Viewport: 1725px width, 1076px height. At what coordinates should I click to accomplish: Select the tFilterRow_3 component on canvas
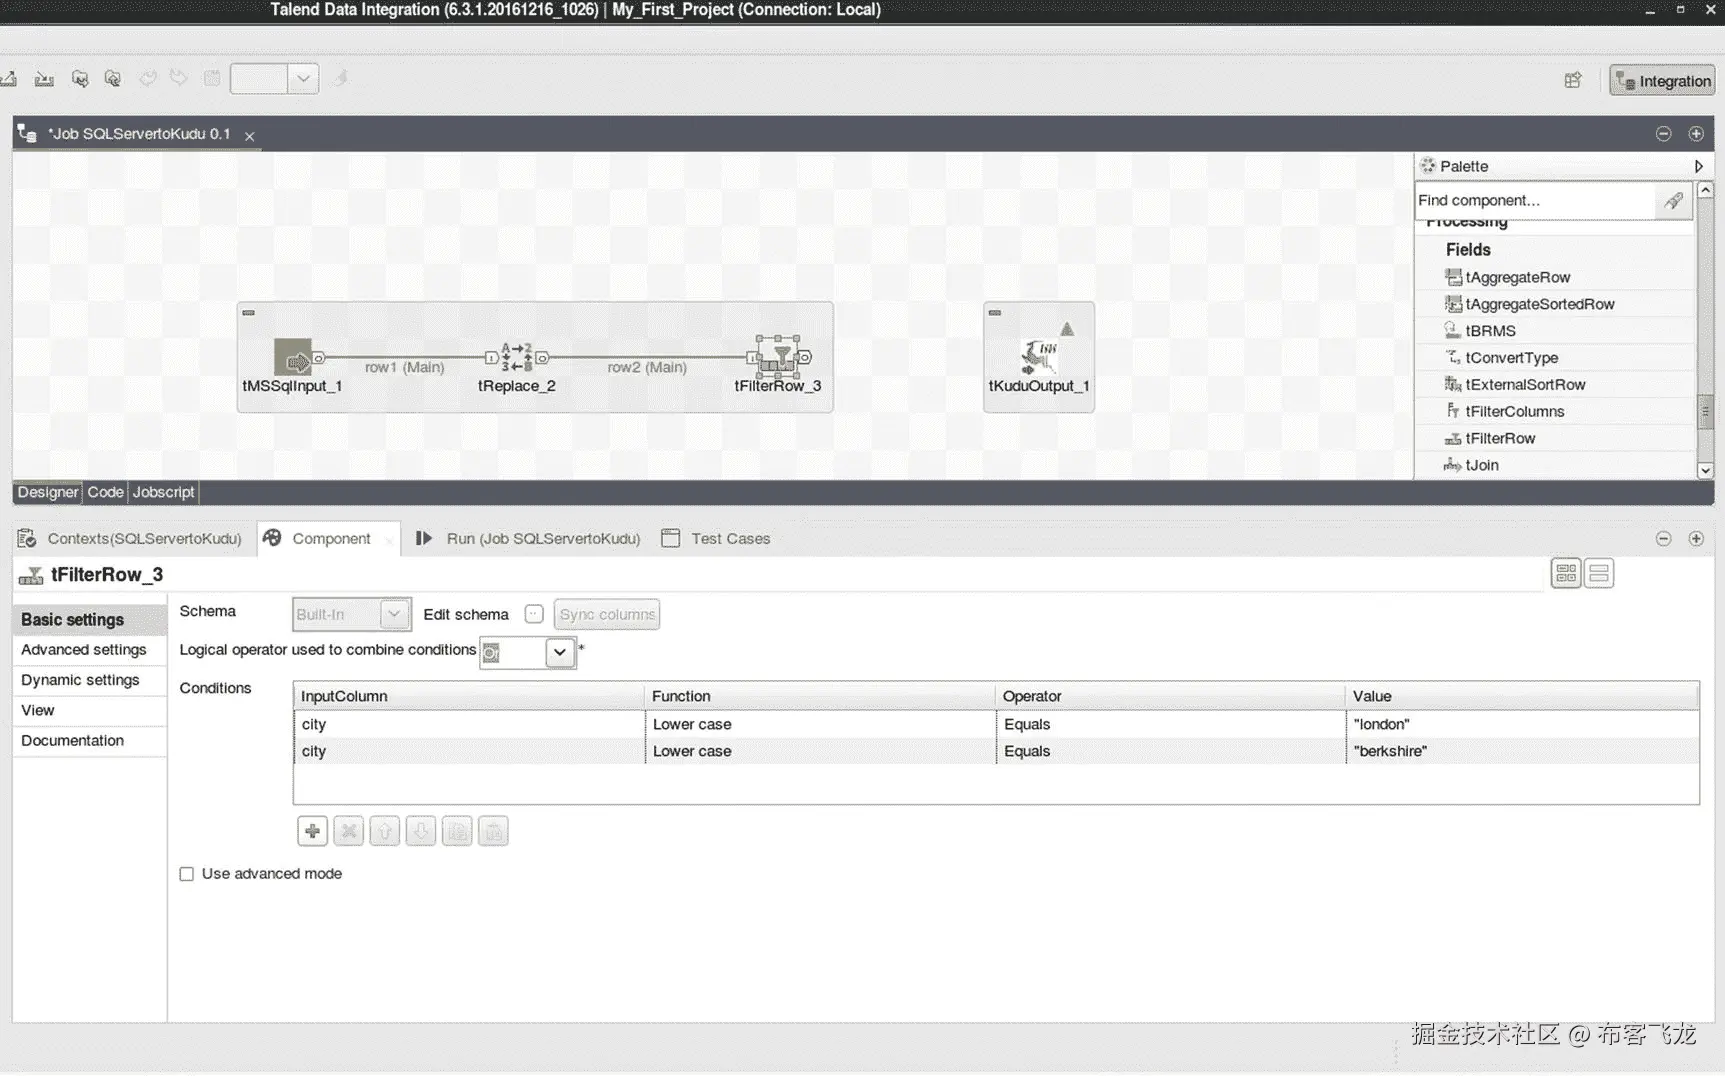tap(777, 357)
